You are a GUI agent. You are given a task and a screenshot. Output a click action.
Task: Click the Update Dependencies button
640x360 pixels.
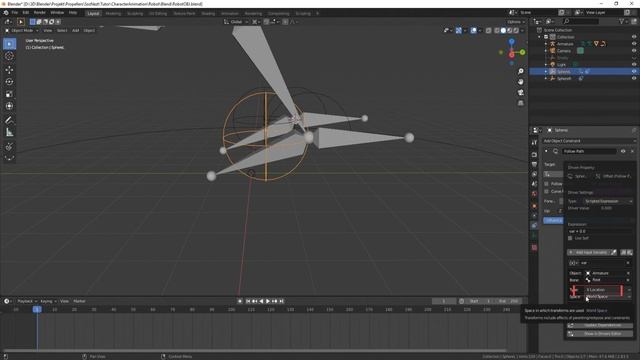pos(600,326)
